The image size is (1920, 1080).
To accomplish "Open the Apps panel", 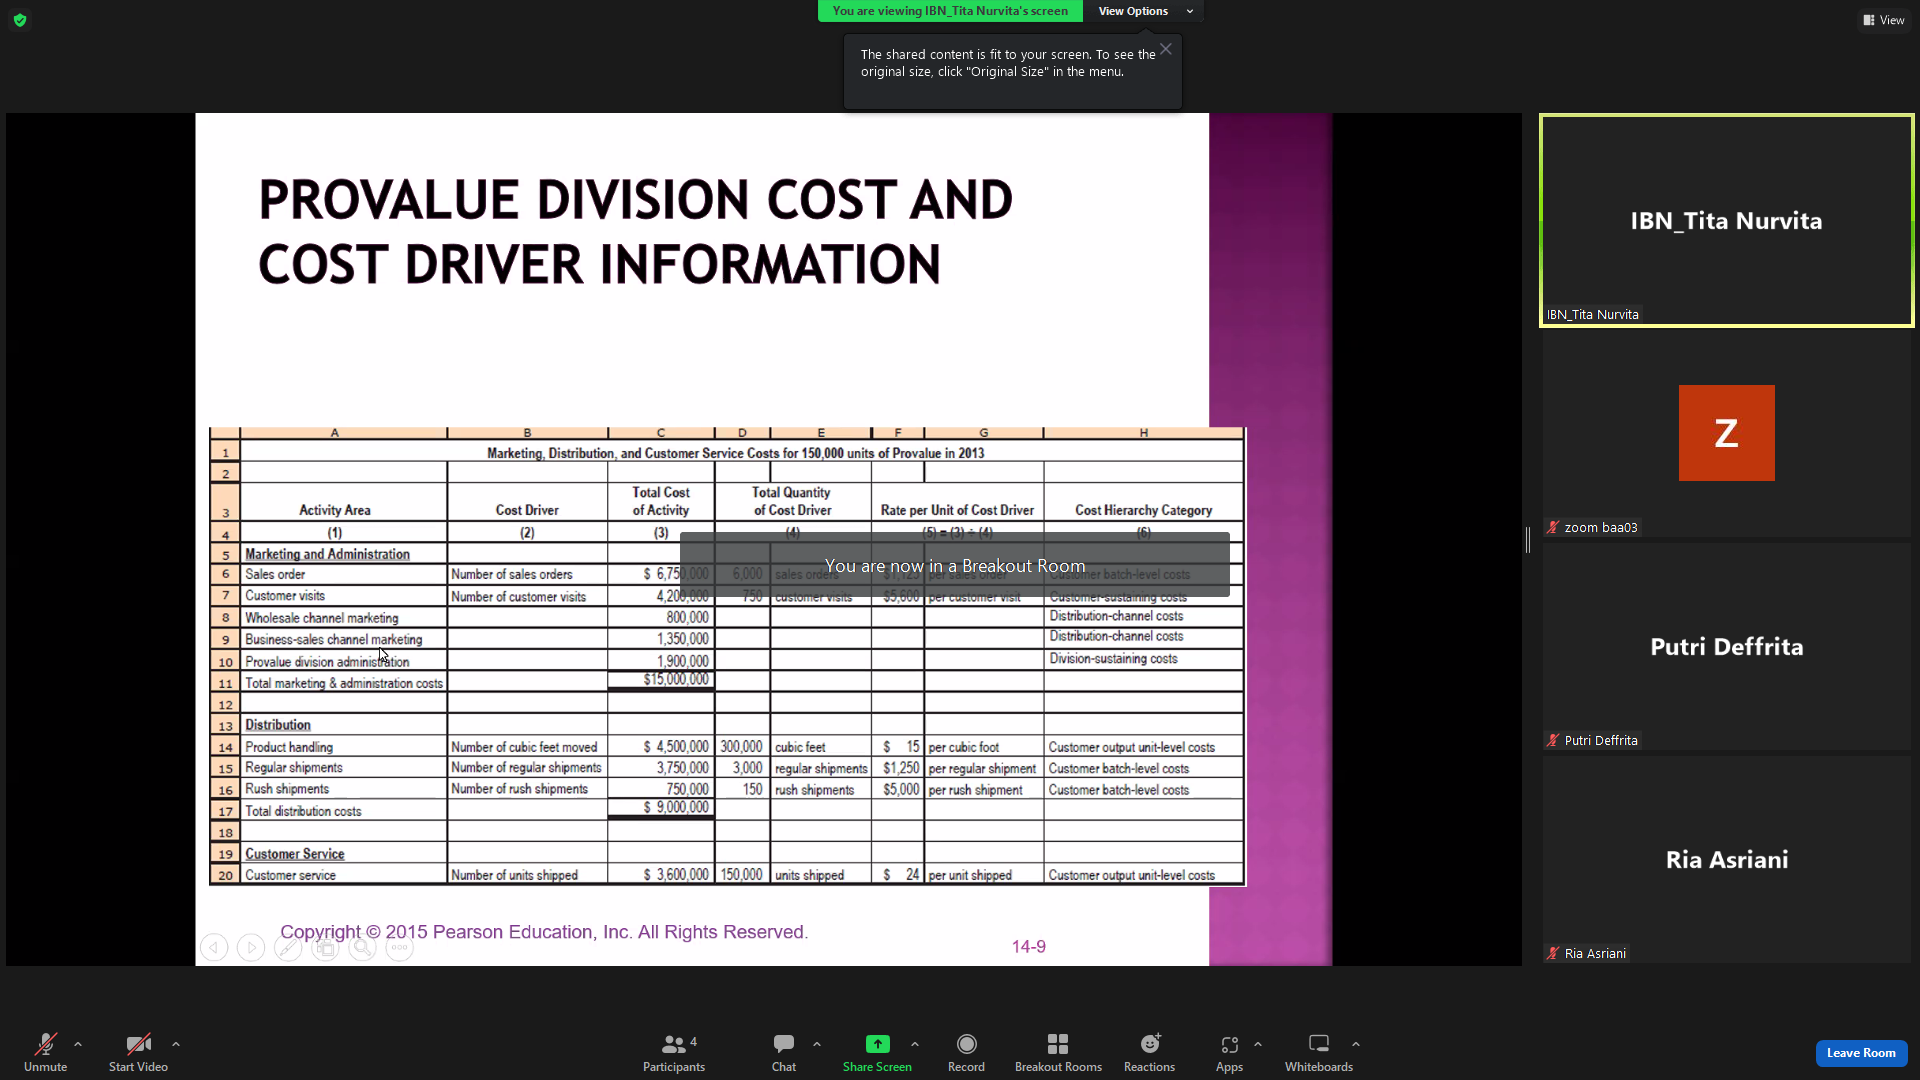I will [1229, 1052].
